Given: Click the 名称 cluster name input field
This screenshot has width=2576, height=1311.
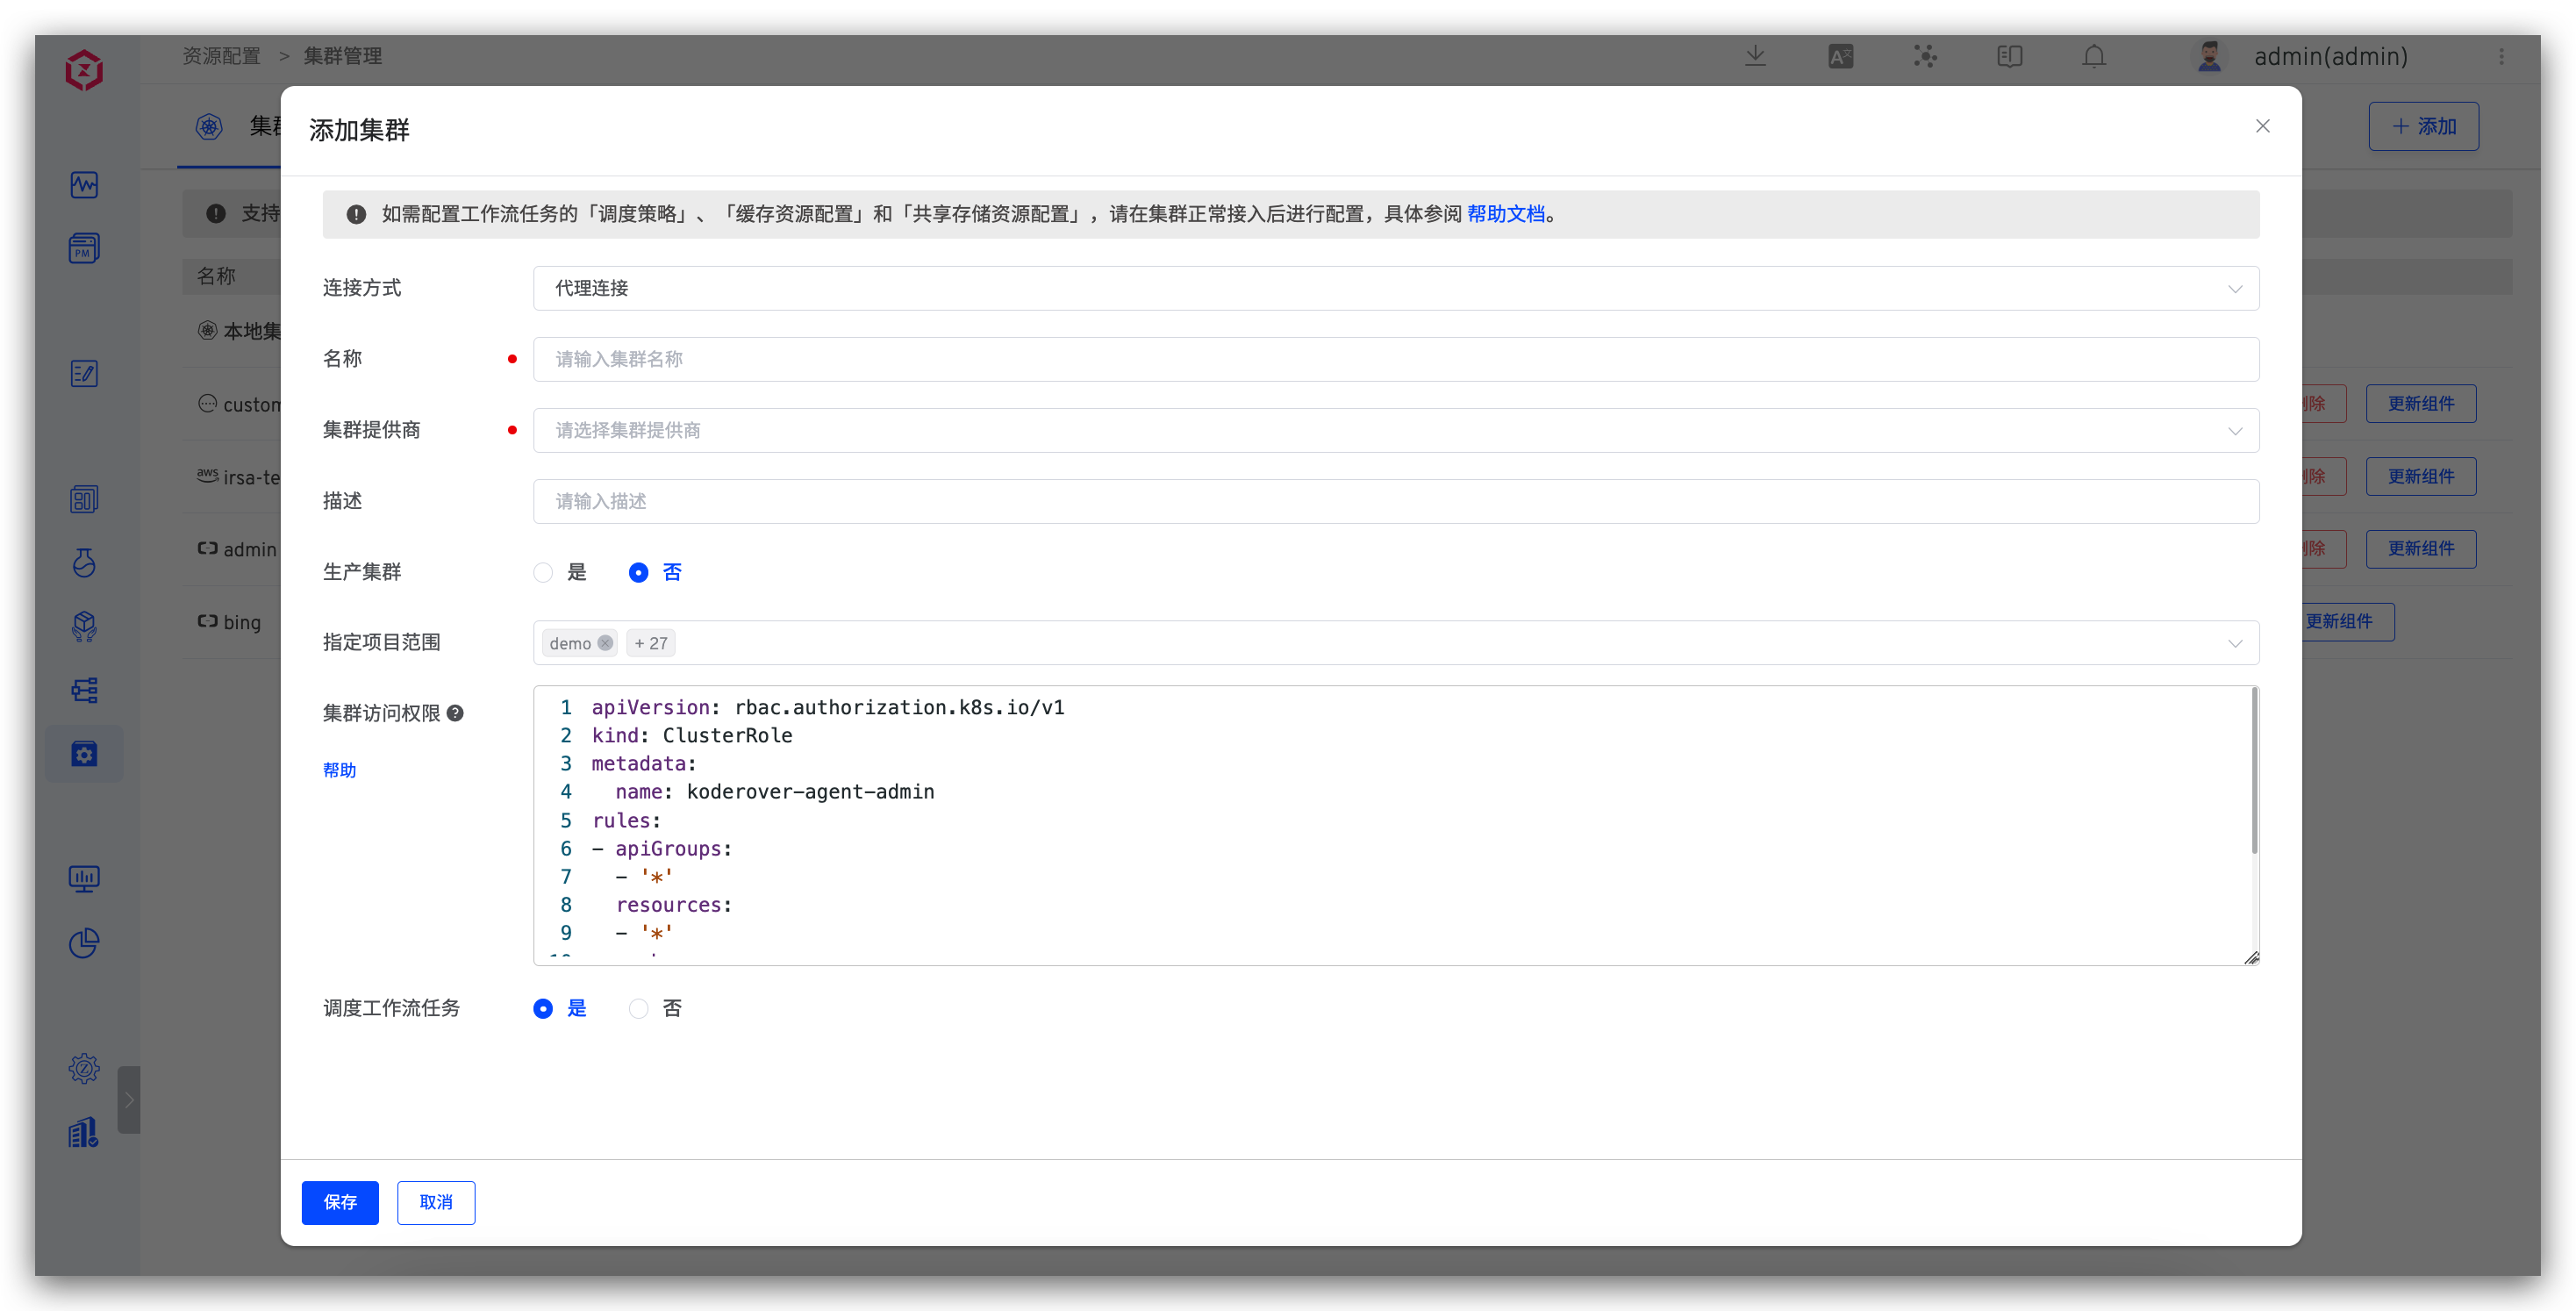Looking at the screenshot, I should click(1395, 359).
